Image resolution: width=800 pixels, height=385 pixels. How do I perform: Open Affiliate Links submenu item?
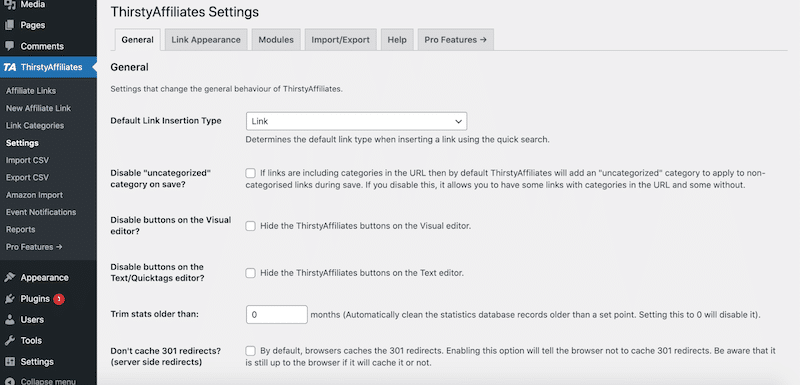(31, 91)
